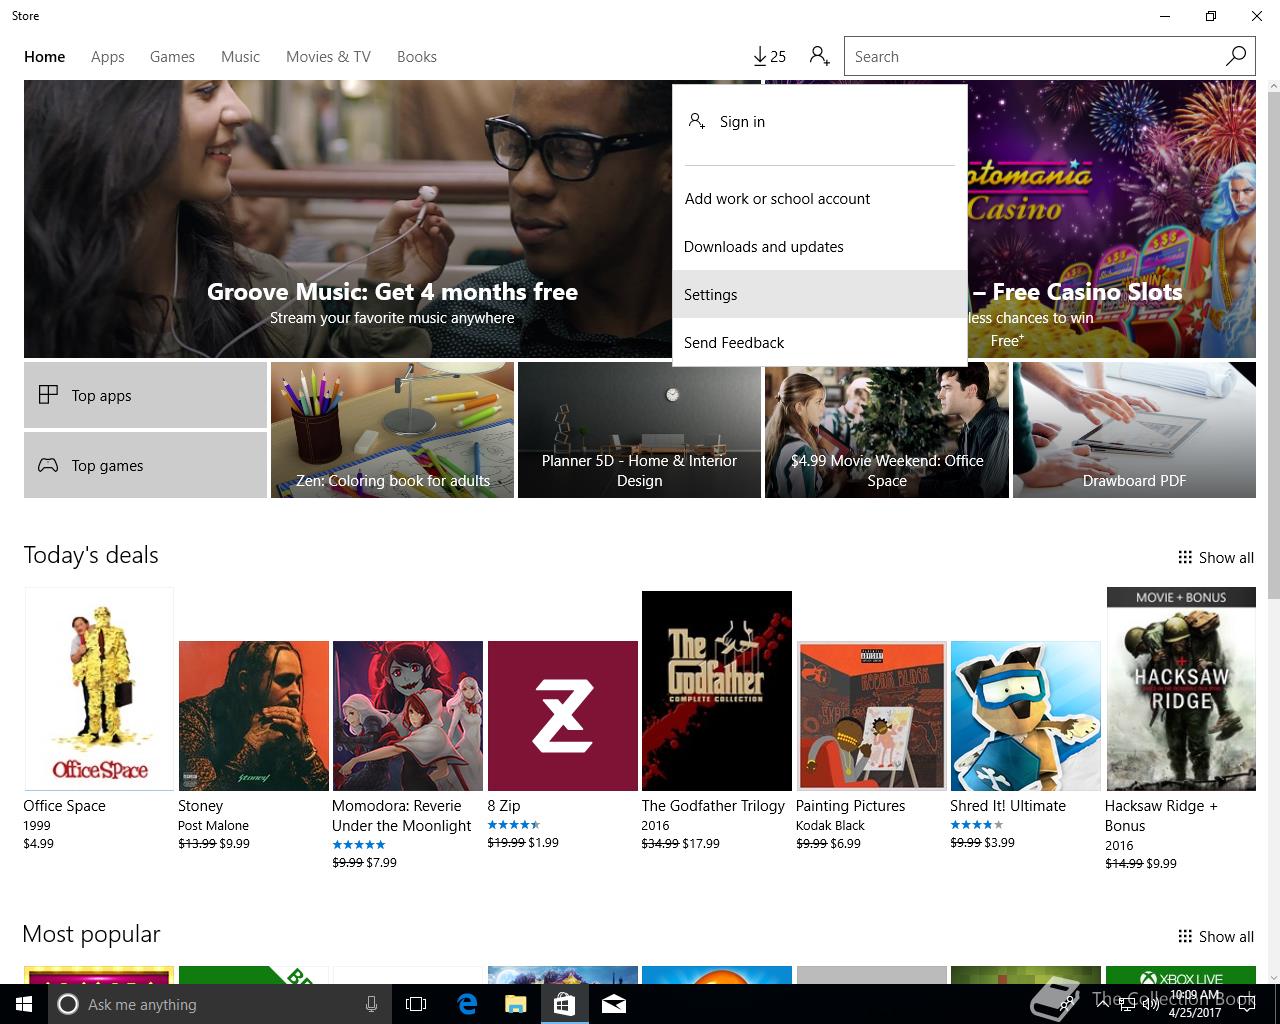Screen dimensions: 1280x1024
Task: Open Shred It! Ultimate game icon
Action: [1025, 716]
